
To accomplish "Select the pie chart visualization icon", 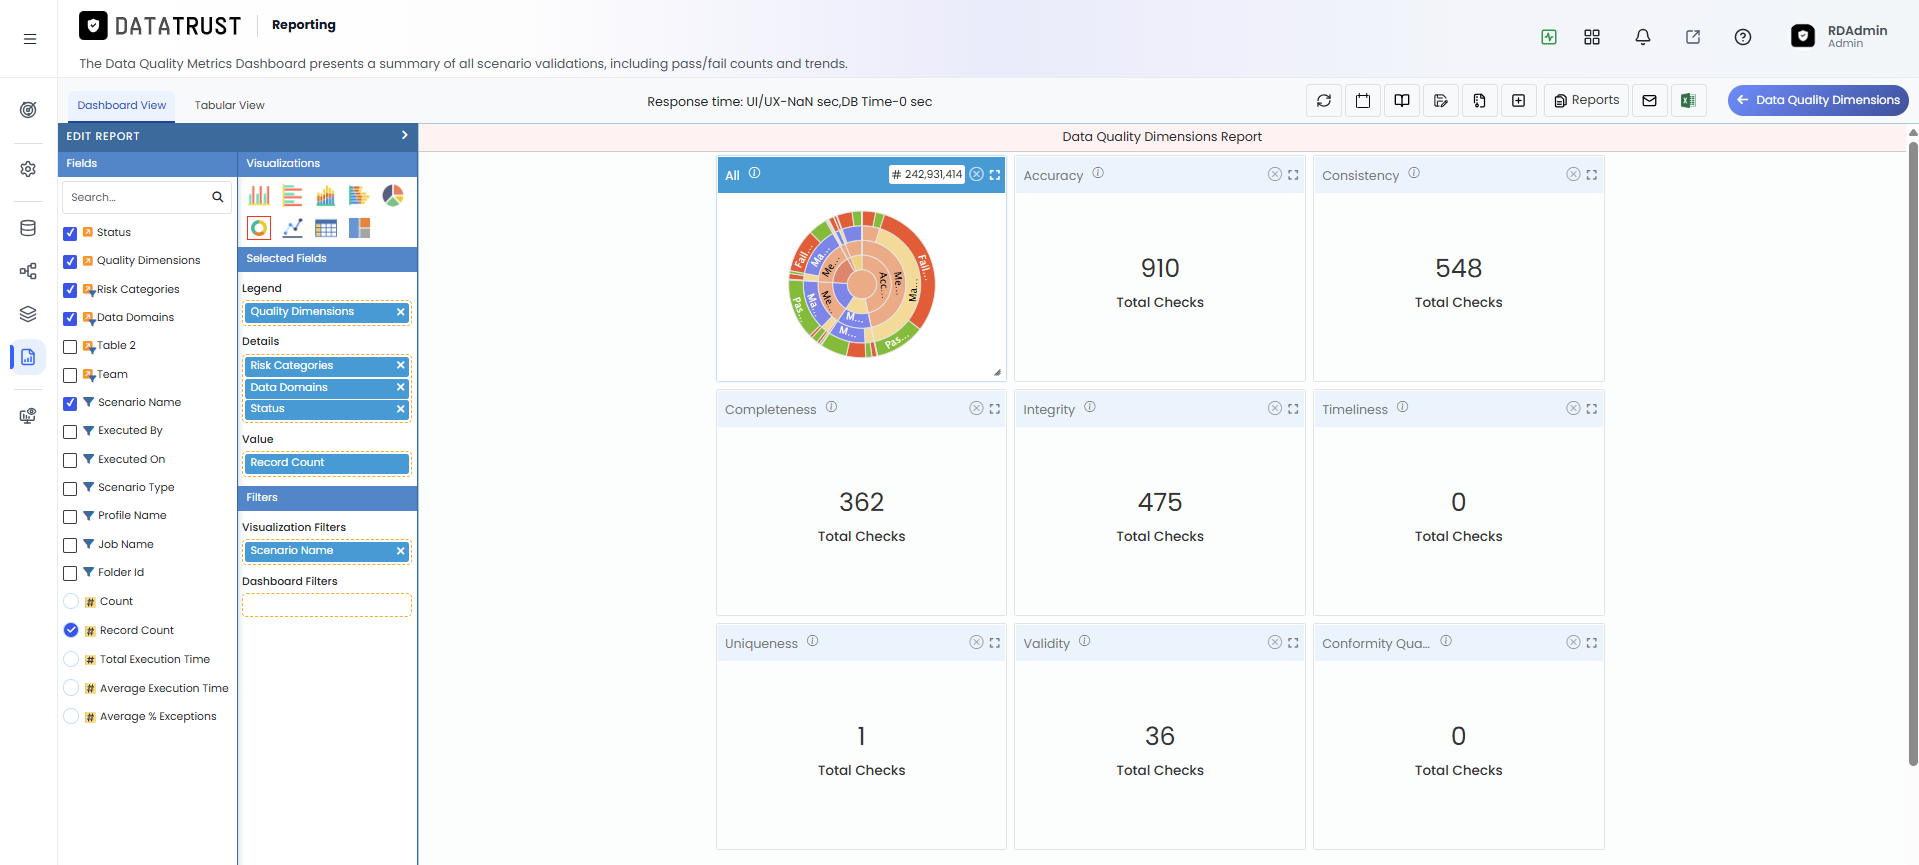I will point(393,195).
